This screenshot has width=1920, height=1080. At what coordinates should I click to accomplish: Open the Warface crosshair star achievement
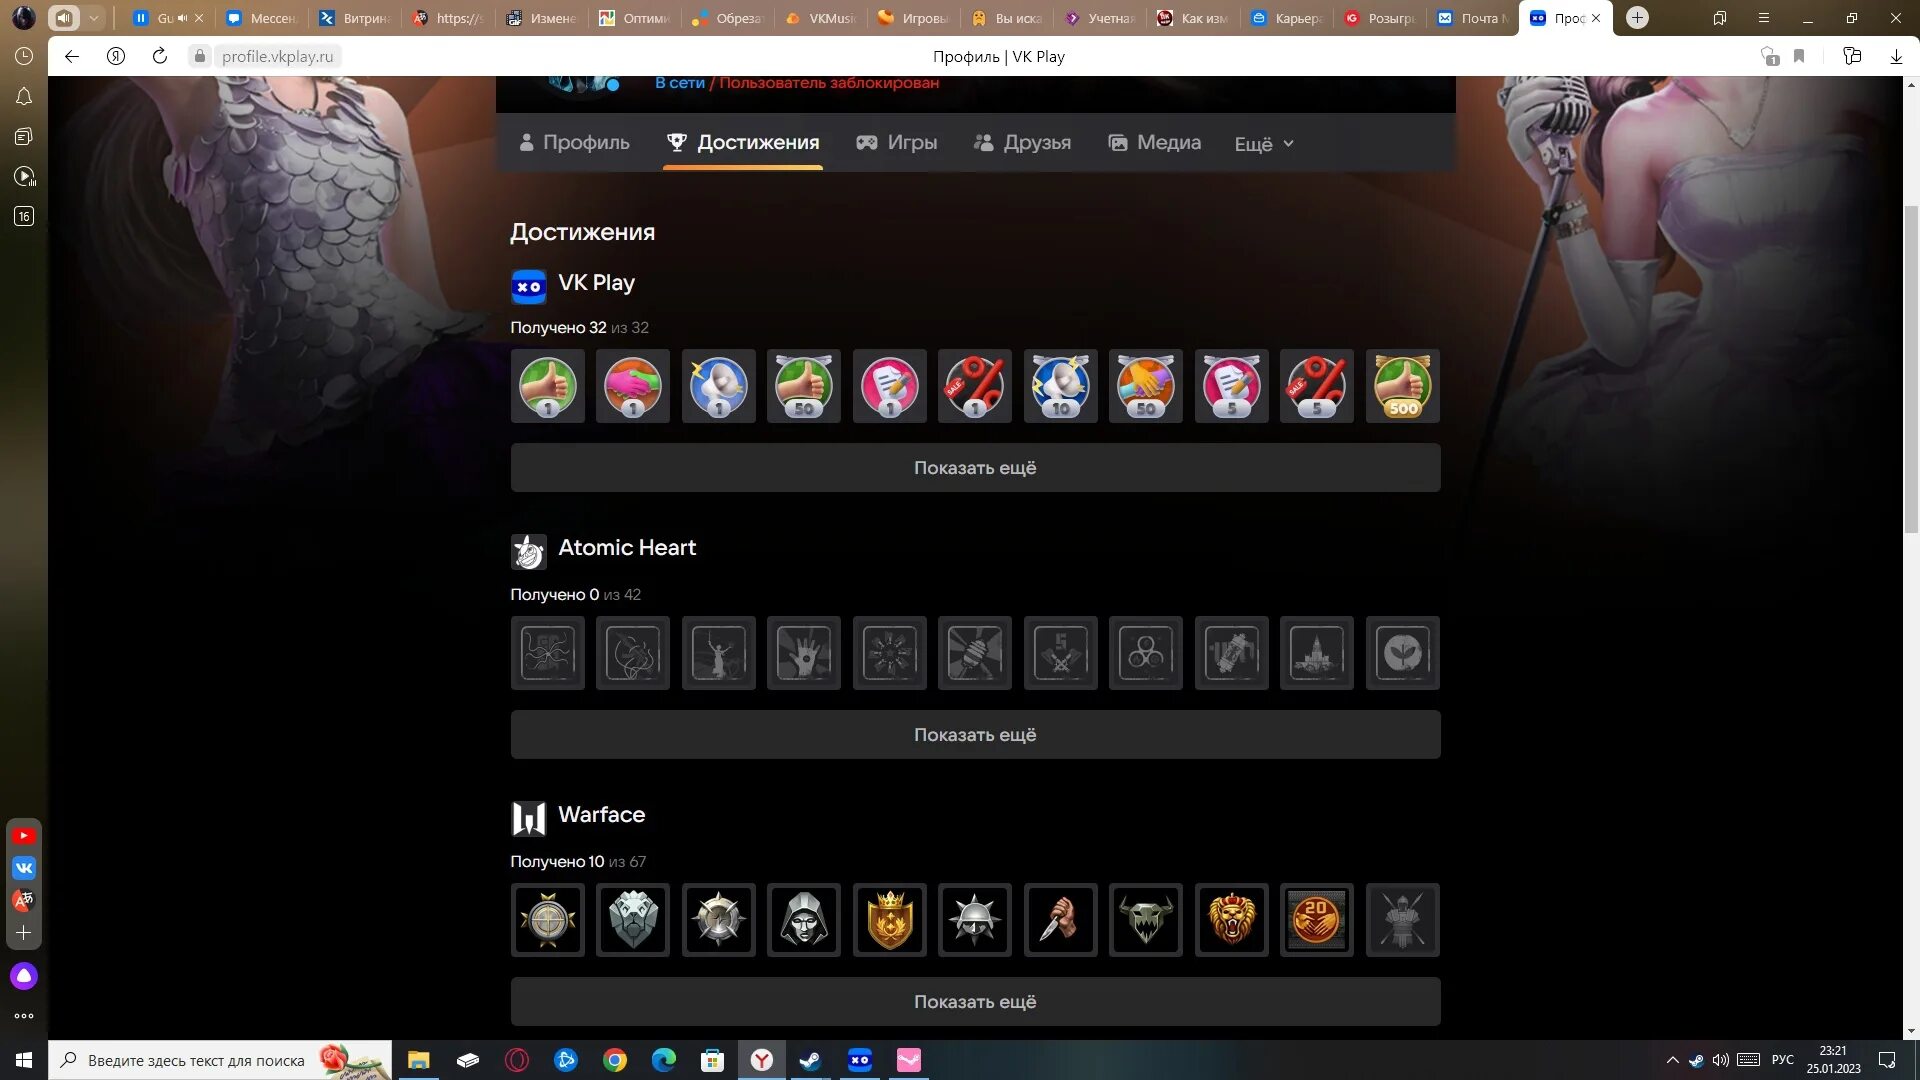coord(547,920)
